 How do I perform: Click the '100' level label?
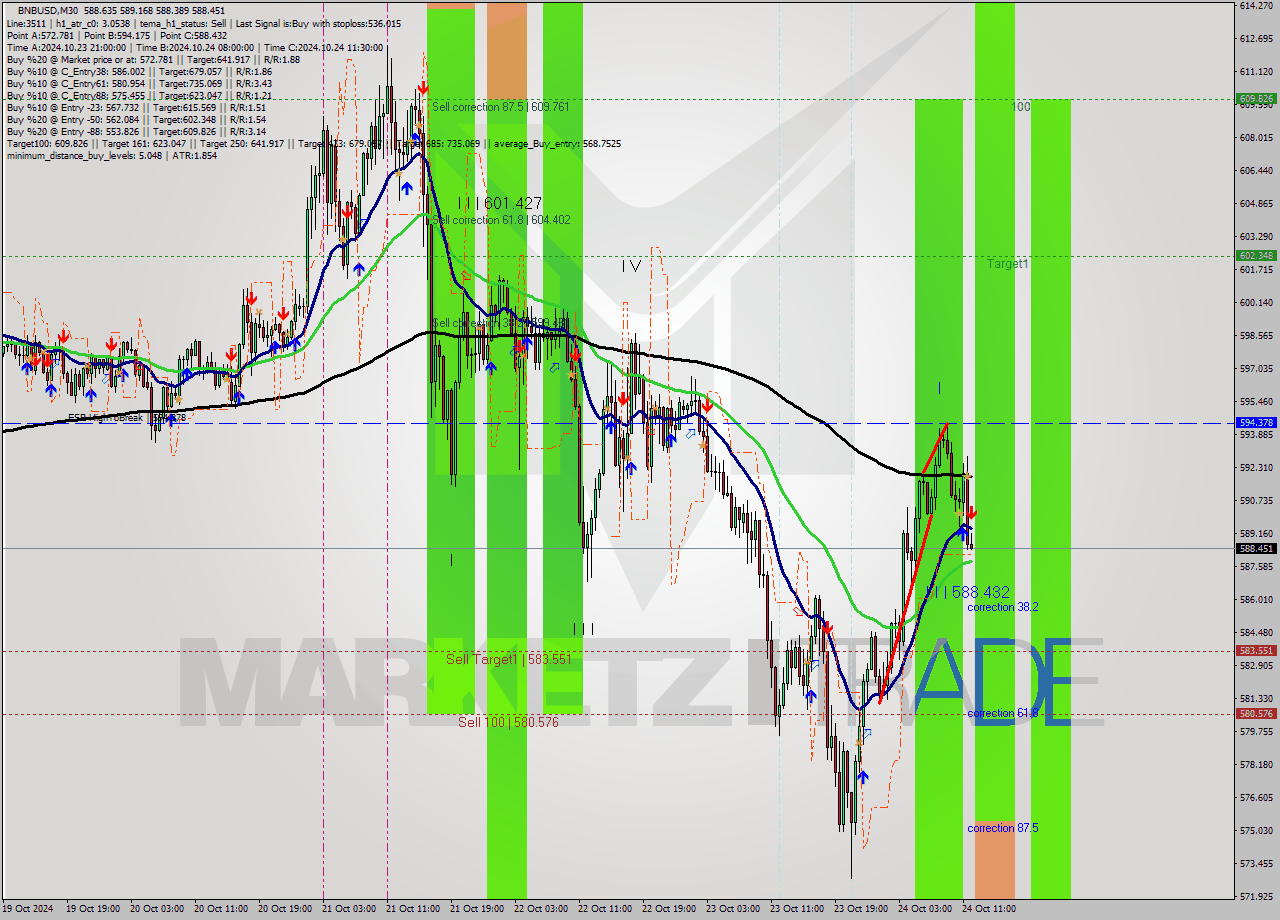point(1020,106)
